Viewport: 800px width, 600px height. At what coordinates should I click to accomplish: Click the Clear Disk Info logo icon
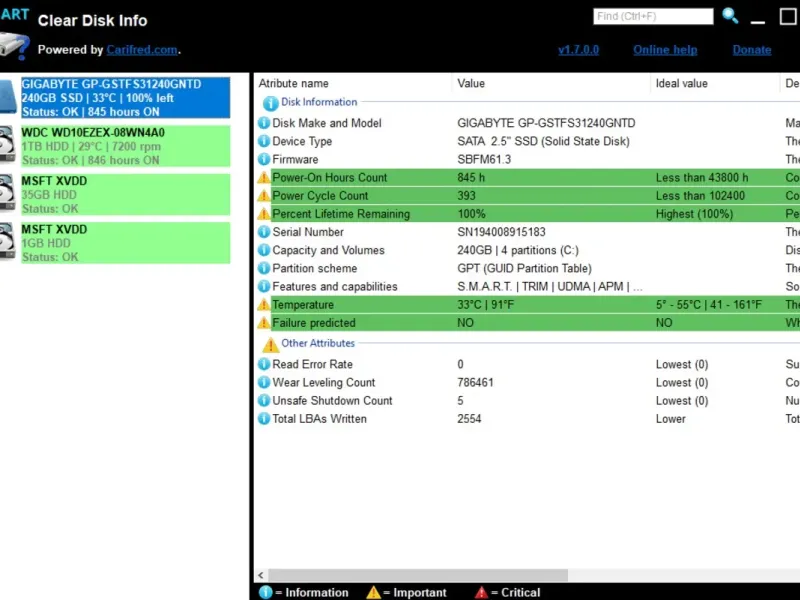pyautogui.click(x=14, y=40)
